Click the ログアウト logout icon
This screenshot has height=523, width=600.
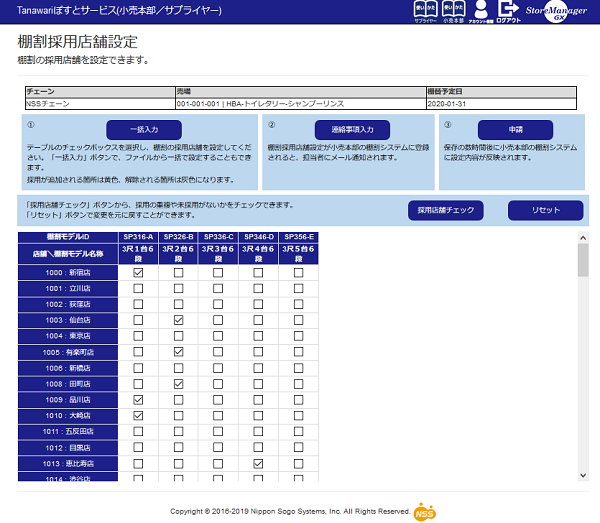(x=508, y=12)
